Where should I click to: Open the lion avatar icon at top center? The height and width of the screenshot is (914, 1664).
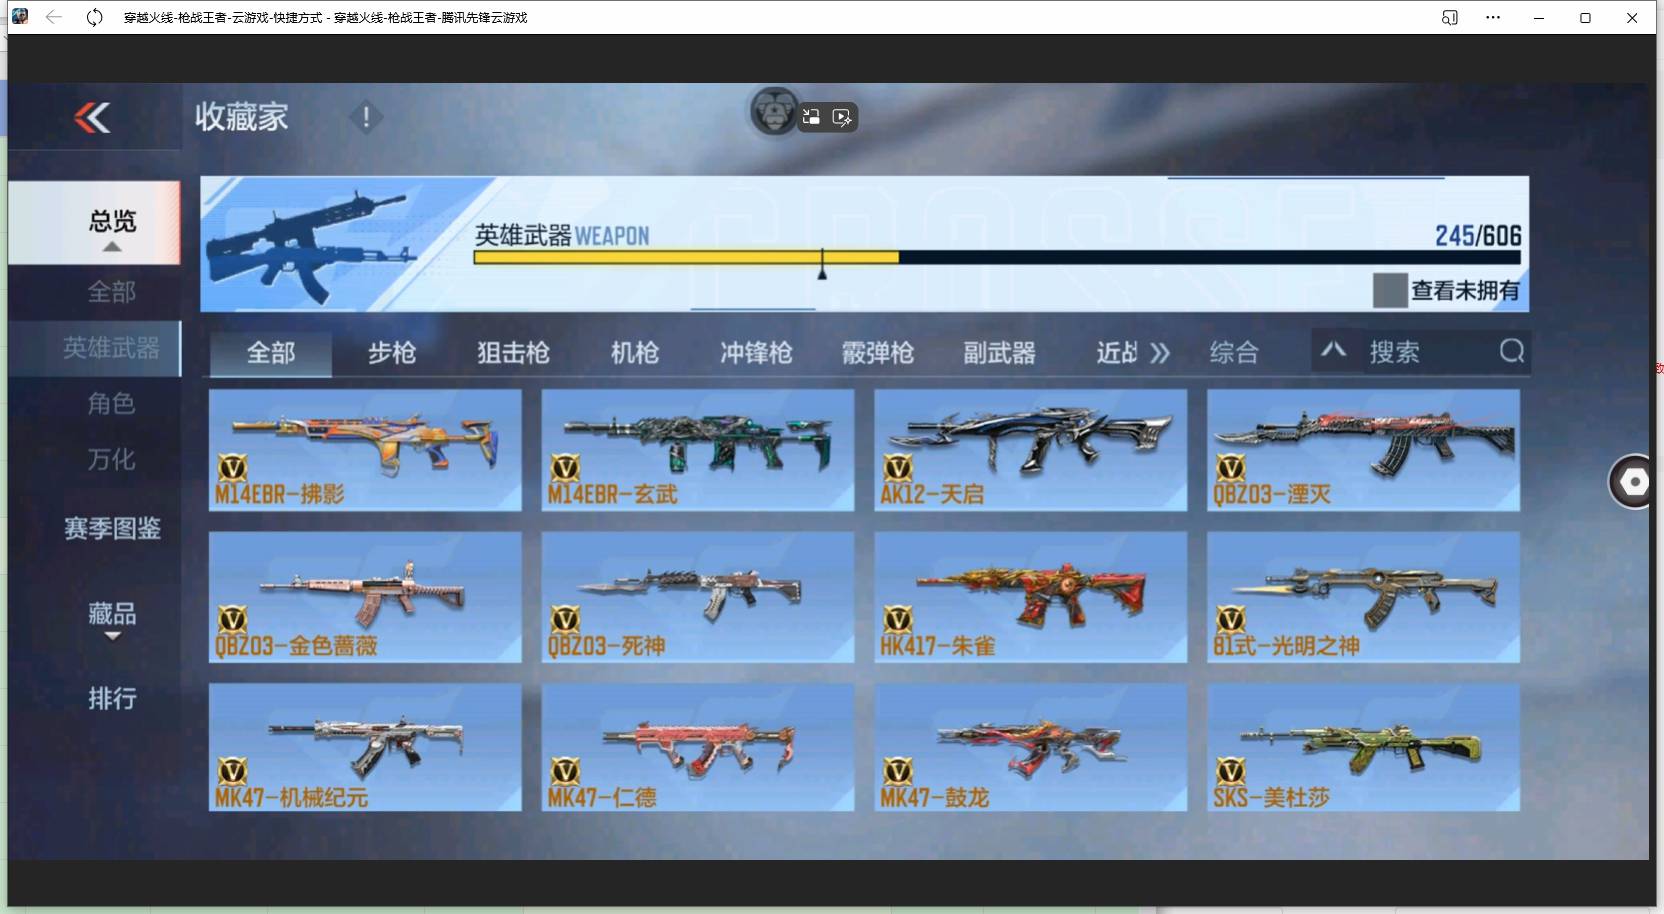[773, 111]
